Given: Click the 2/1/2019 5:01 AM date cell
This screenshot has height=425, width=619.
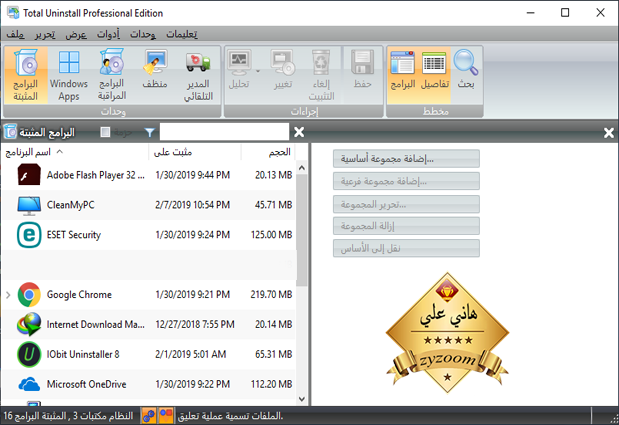Looking at the screenshot, I should (191, 354).
